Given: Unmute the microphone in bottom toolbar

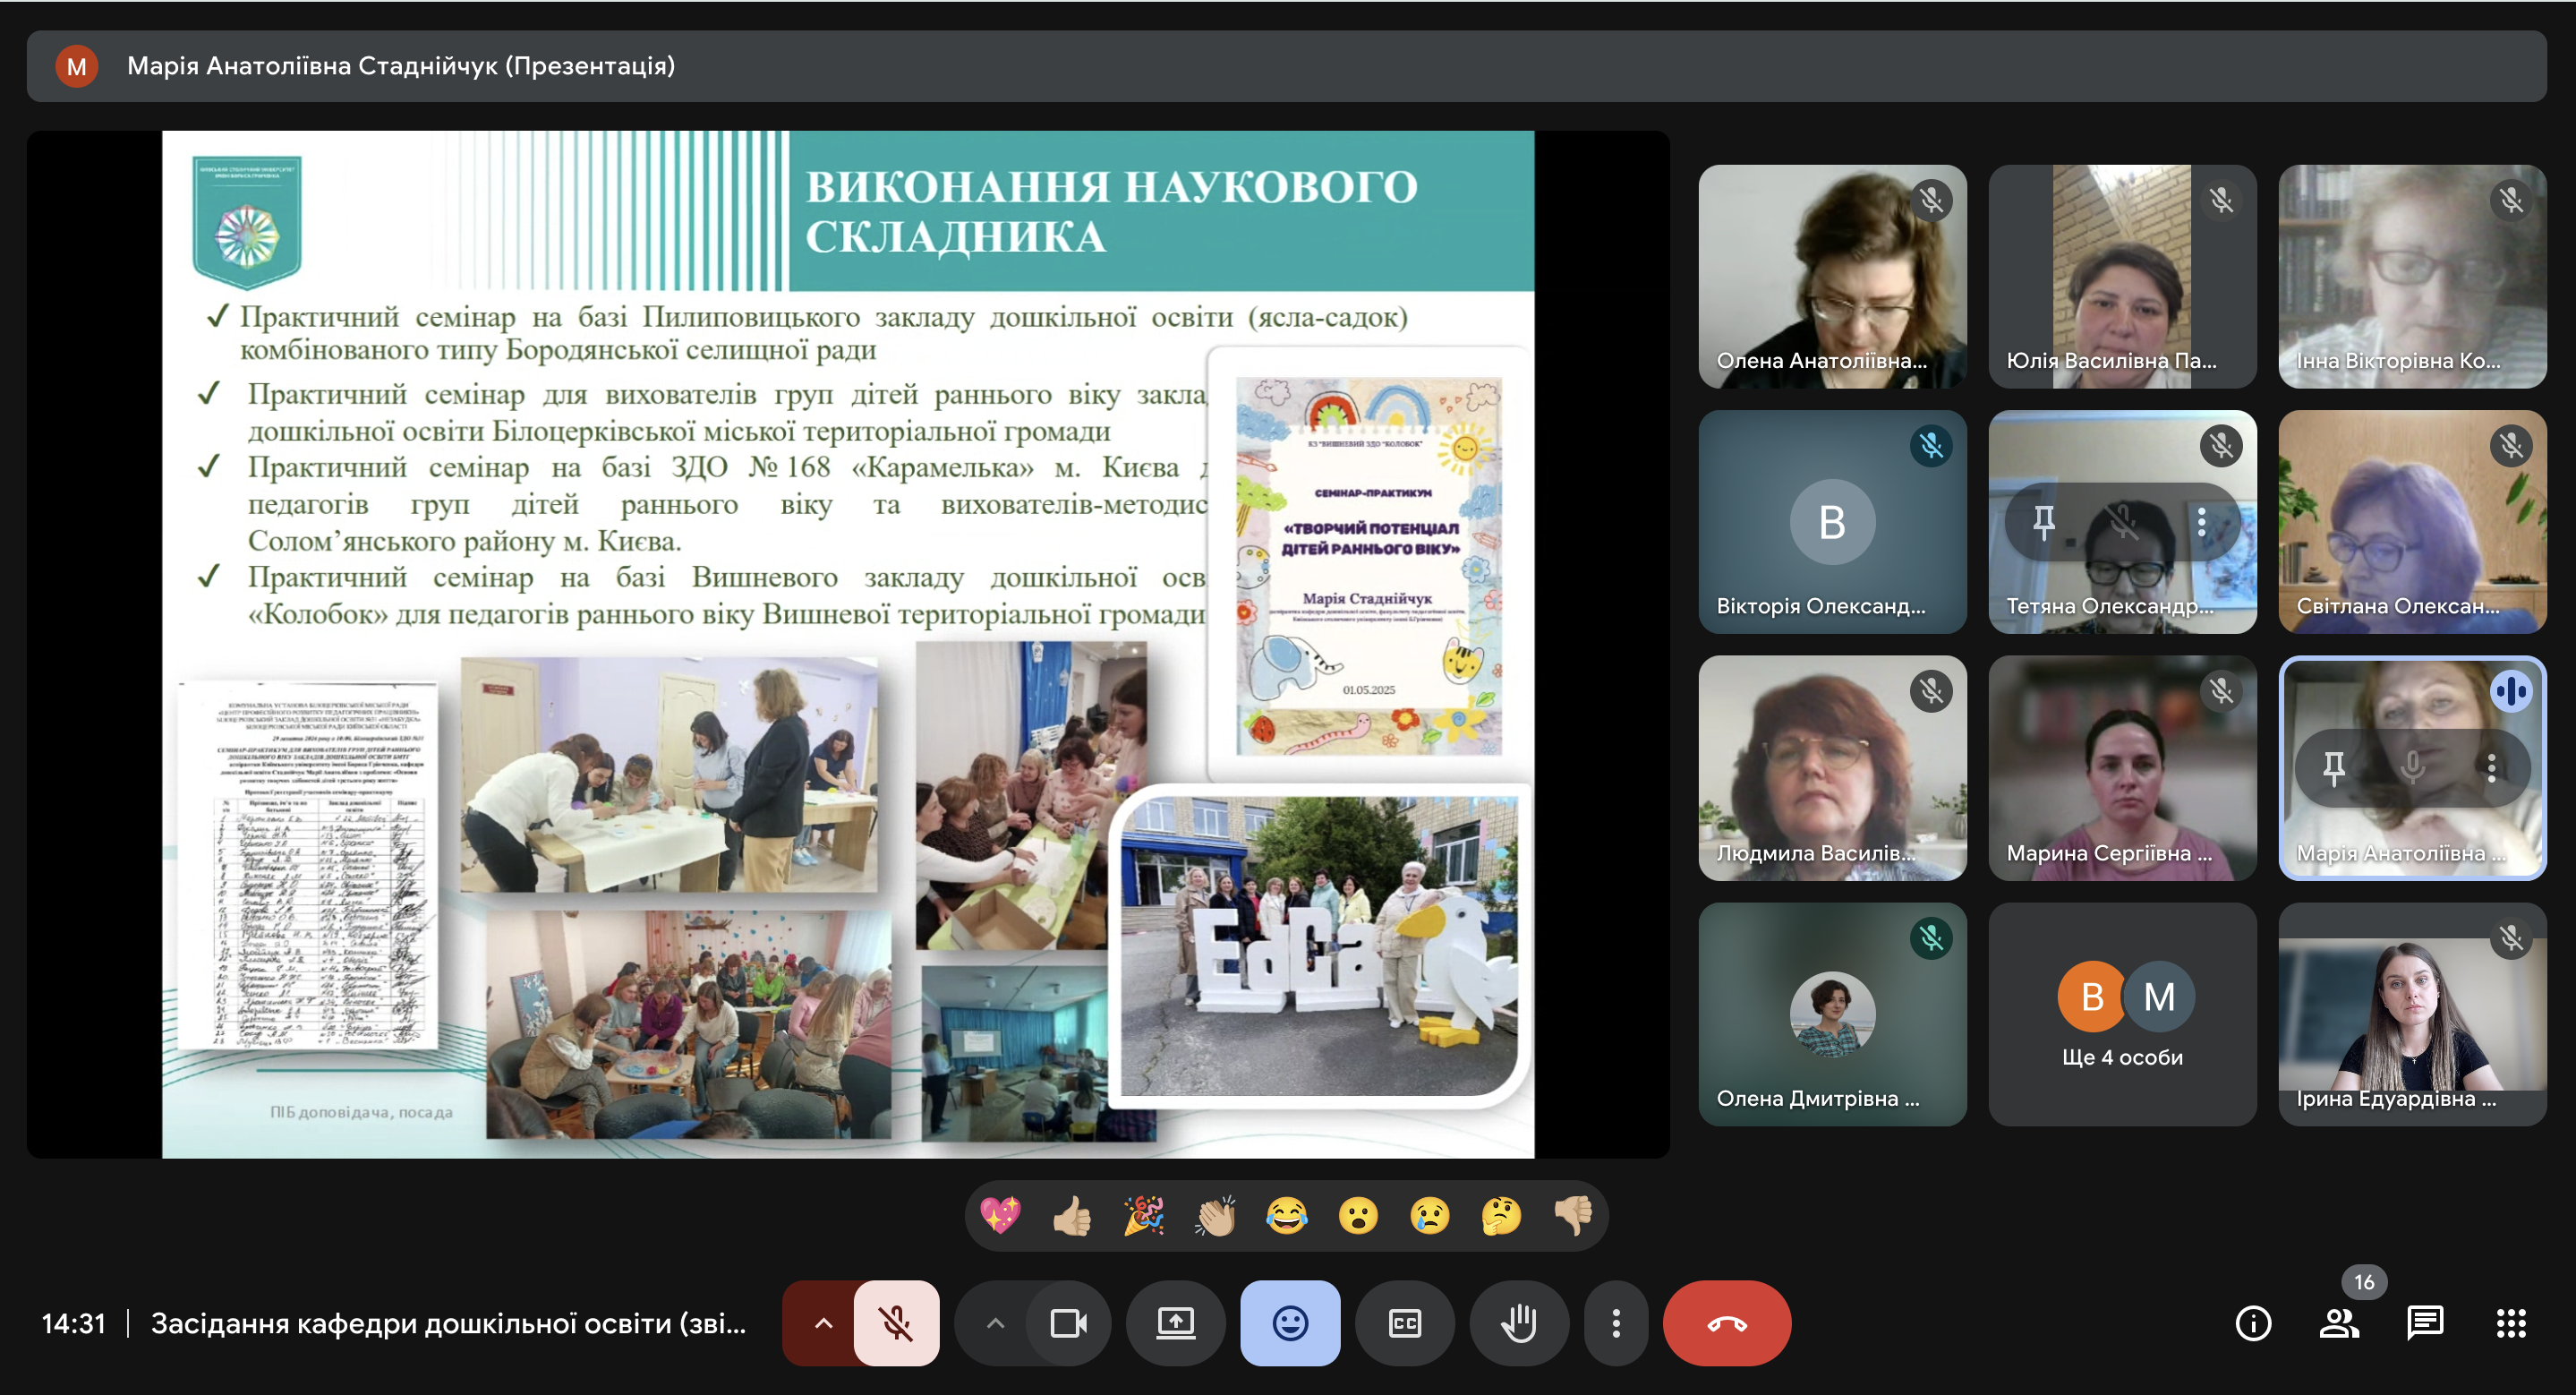Looking at the screenshot, I should [x=895, y=1323].
